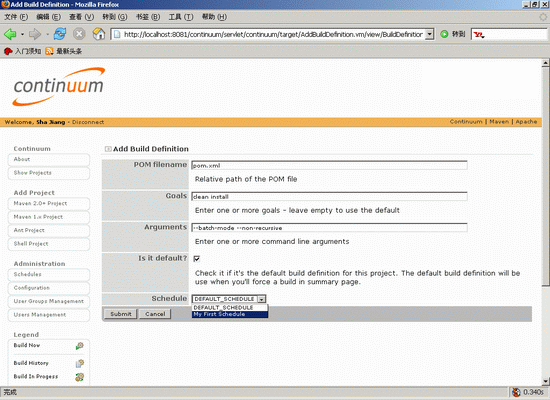Open the 编辑 (E) menu
This screenshot has height=400, width=550.
tap(48, 17)
